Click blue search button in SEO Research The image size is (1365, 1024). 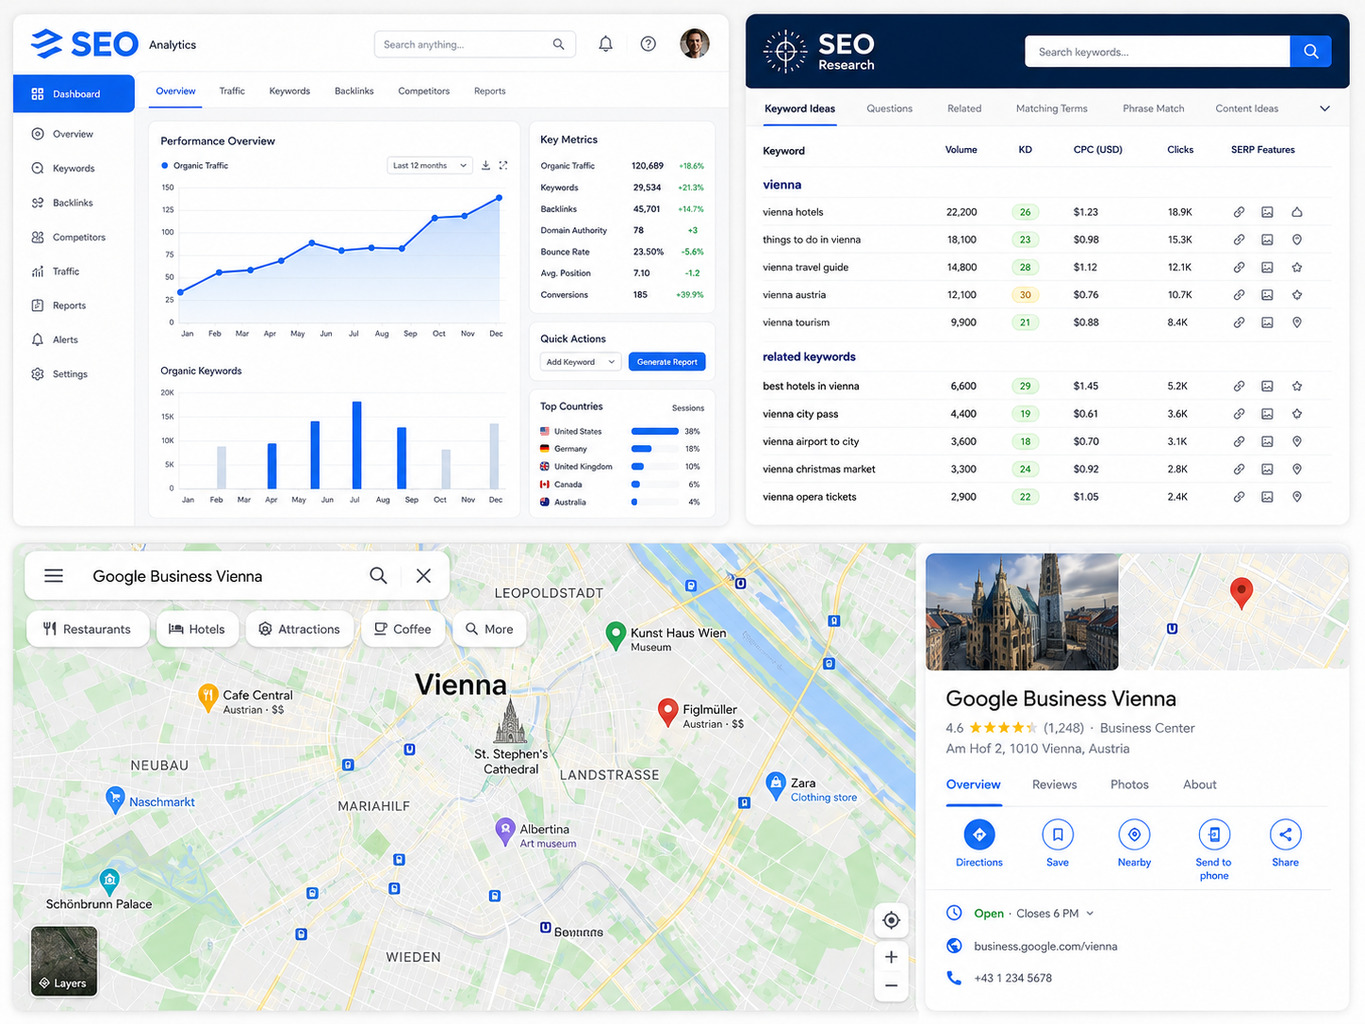coord(1310,51)
